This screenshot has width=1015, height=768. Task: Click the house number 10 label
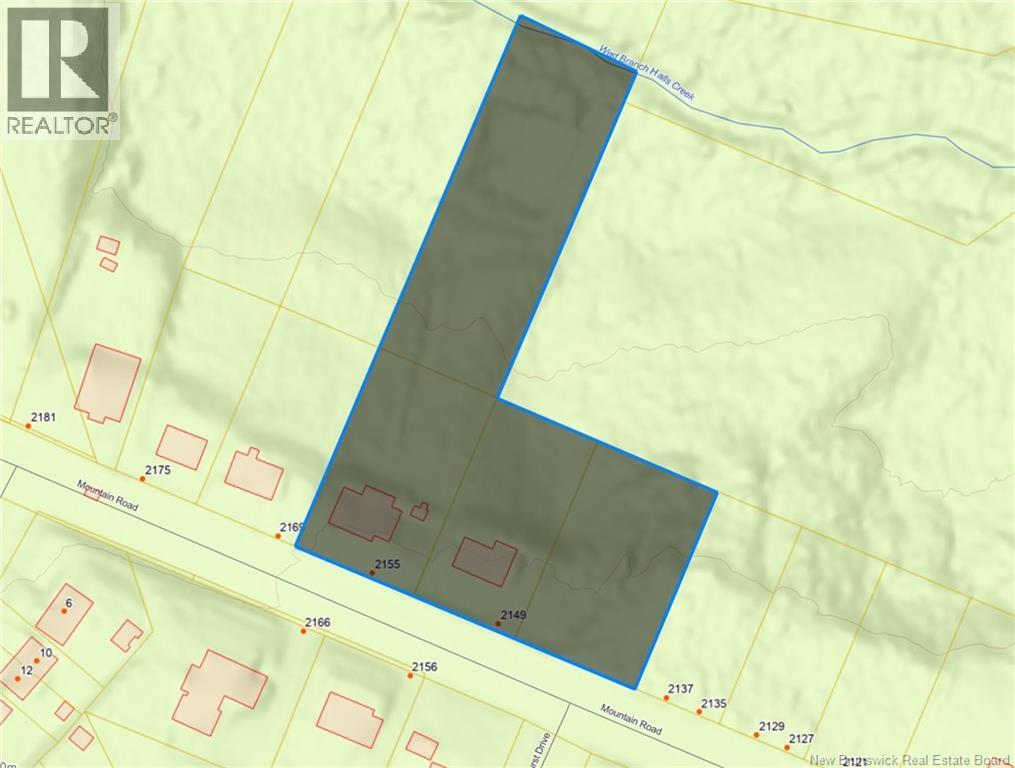(45, 653)
